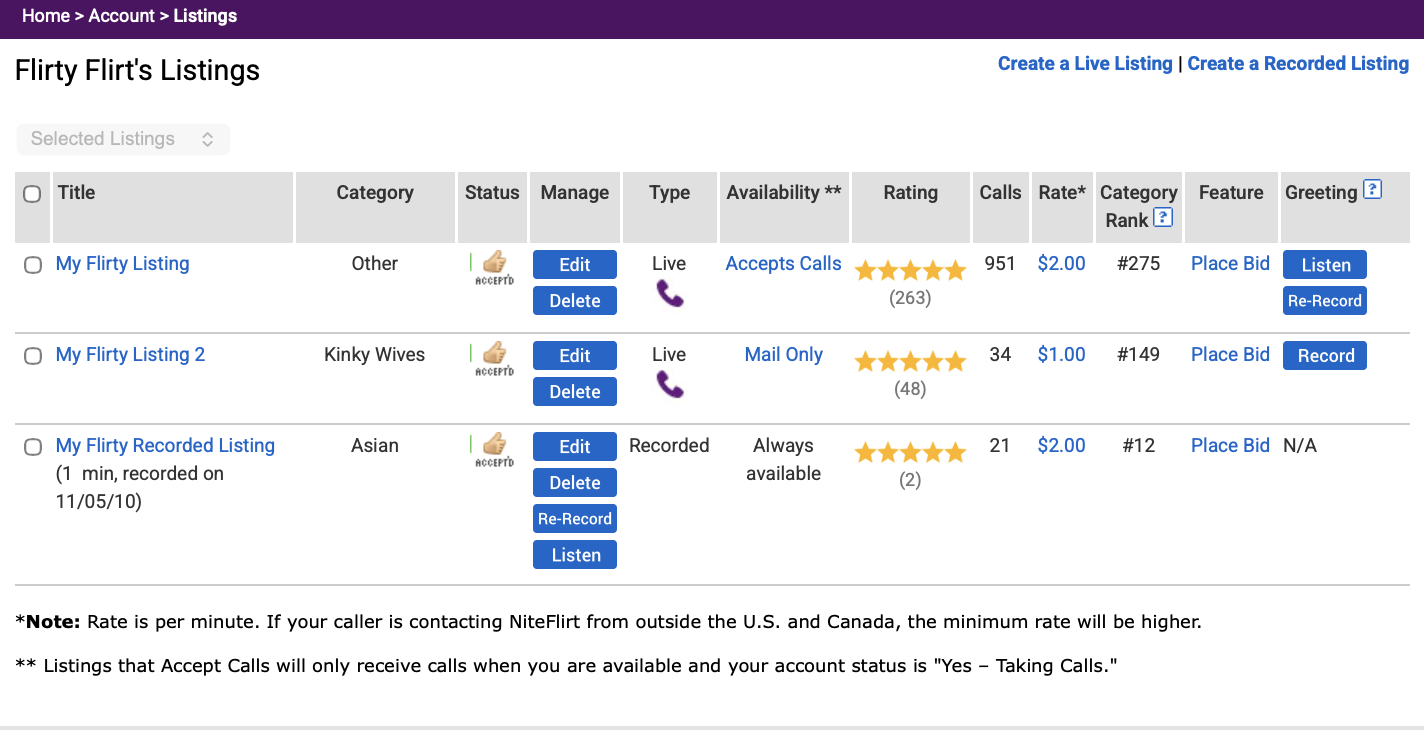1424x730 pixels.
Task: Go to Account in the breadcrumb
Action: coord(122,16)
